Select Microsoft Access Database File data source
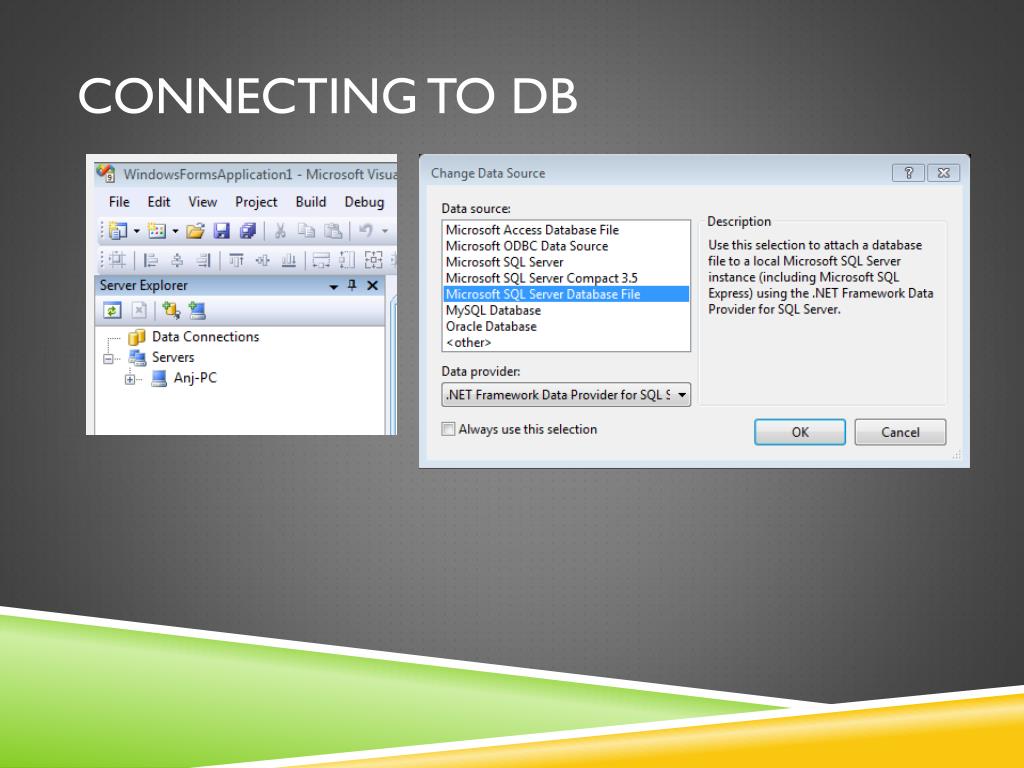Viewport: 1024px width, 768px height. tap(566, 230)
